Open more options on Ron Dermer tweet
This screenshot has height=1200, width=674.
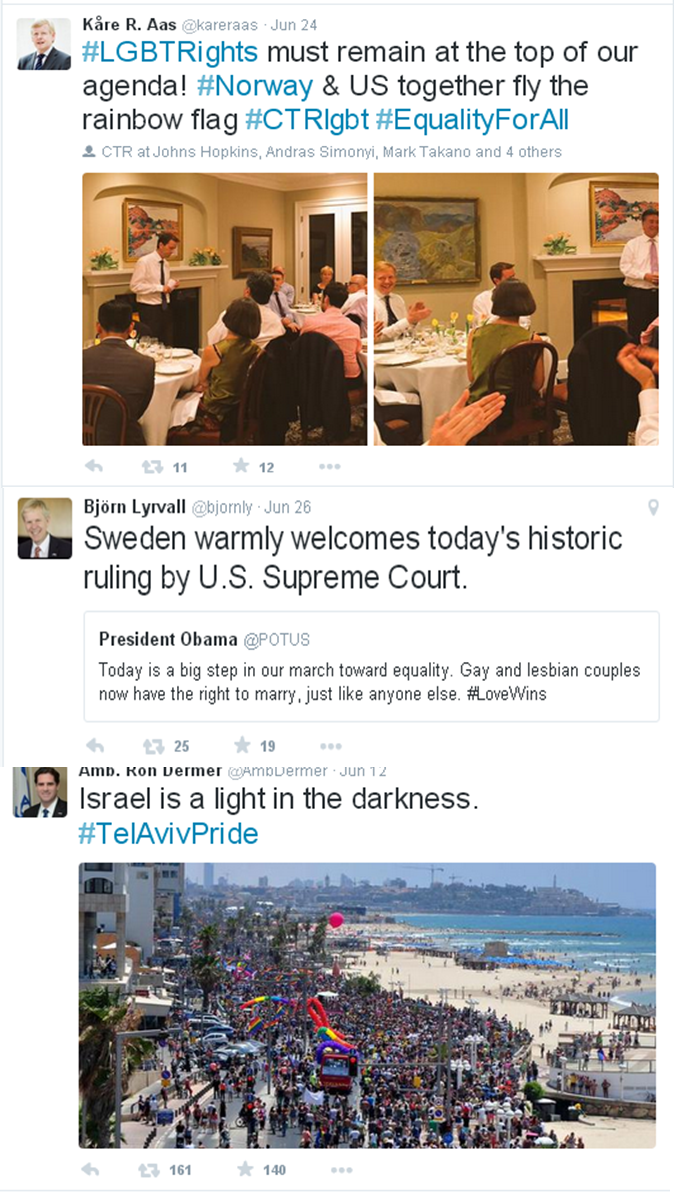tap(341, 1170)
